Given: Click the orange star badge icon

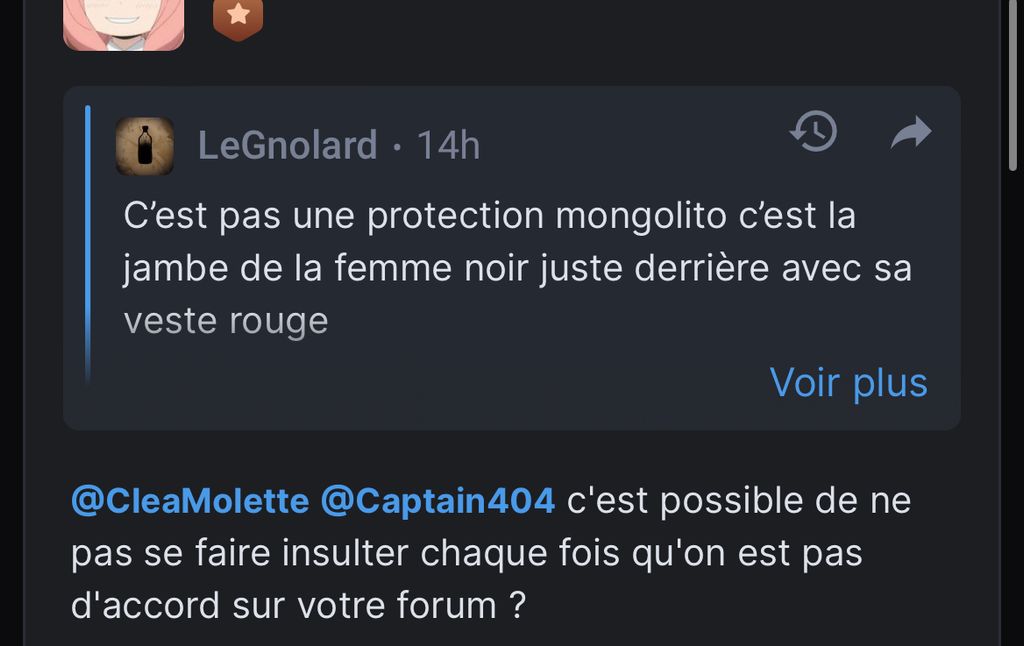Looking at the screenshot, I should pyautogui.click(x=238, y=17).
